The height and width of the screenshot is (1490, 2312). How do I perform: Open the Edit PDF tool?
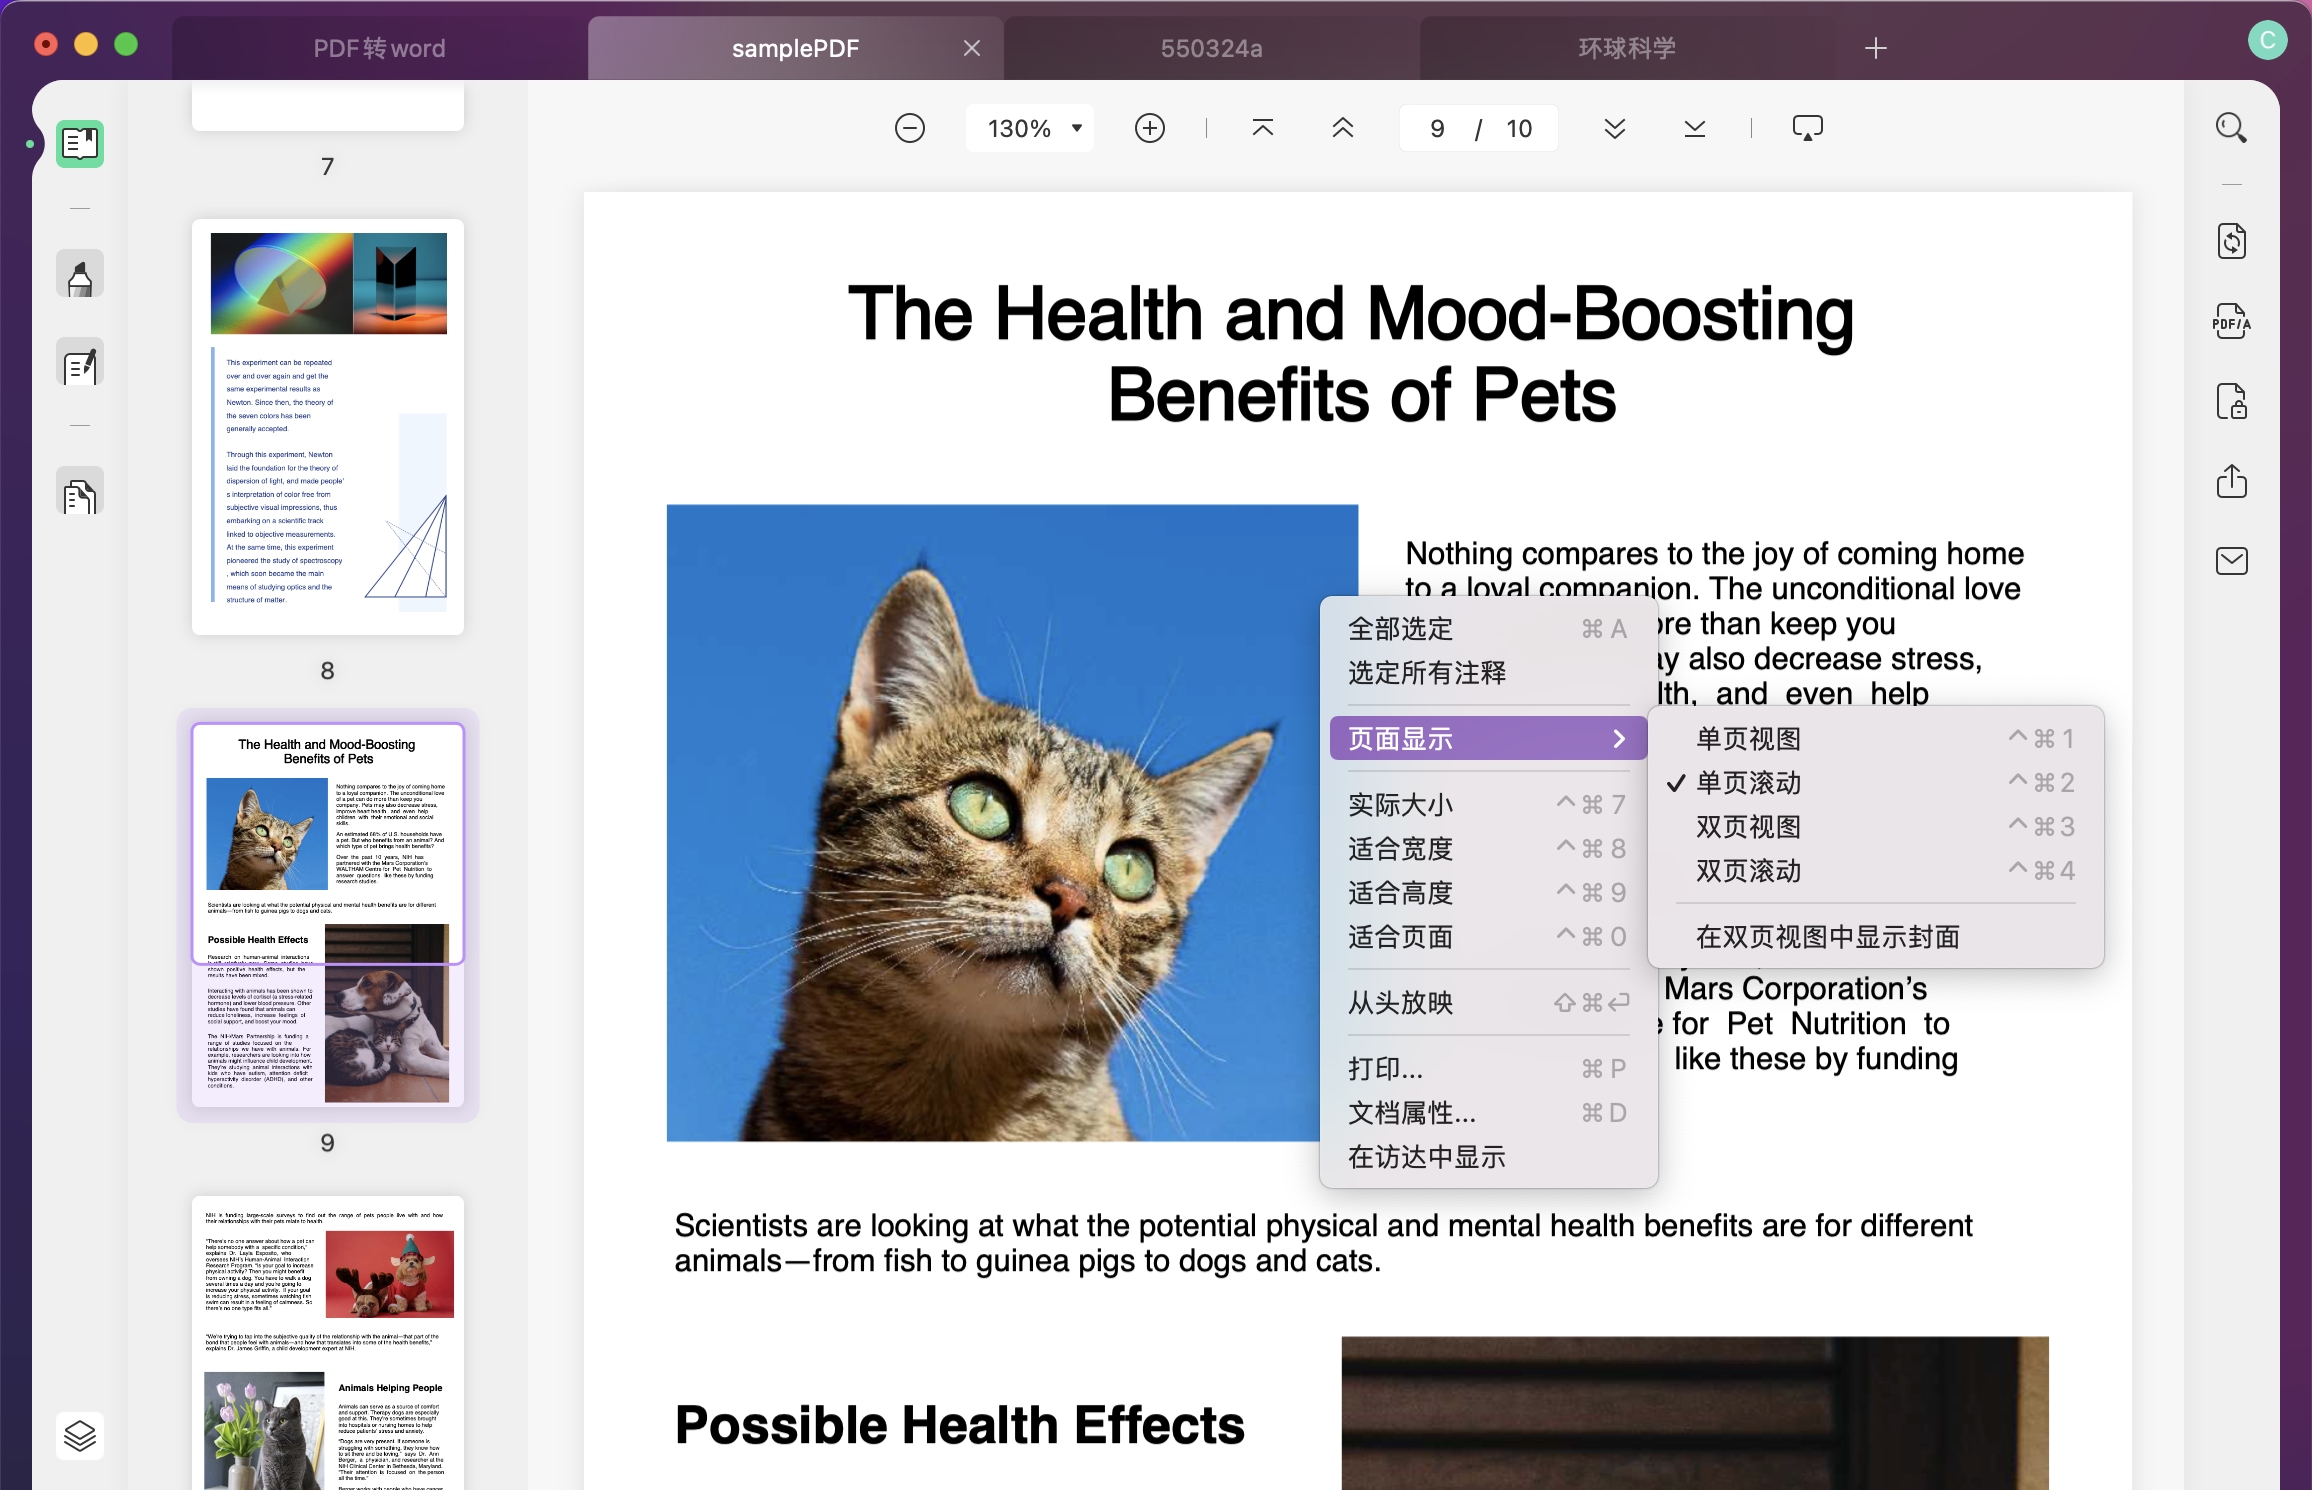pos(80,363)
